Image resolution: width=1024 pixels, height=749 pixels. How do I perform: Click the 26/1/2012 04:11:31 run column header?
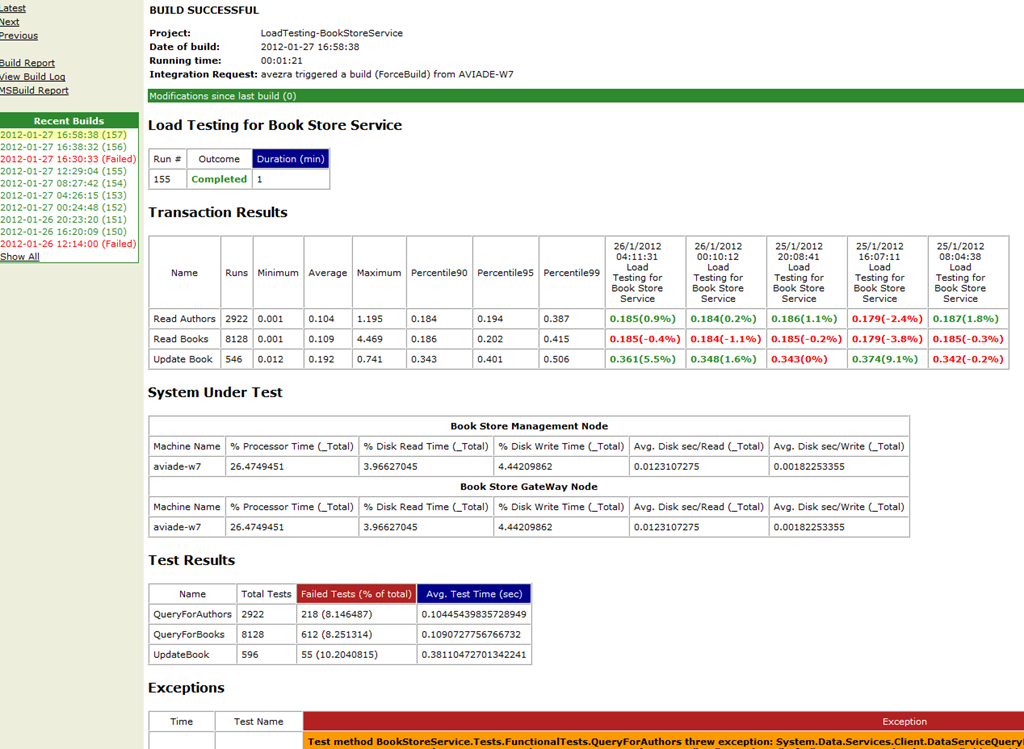pos(645,273)
